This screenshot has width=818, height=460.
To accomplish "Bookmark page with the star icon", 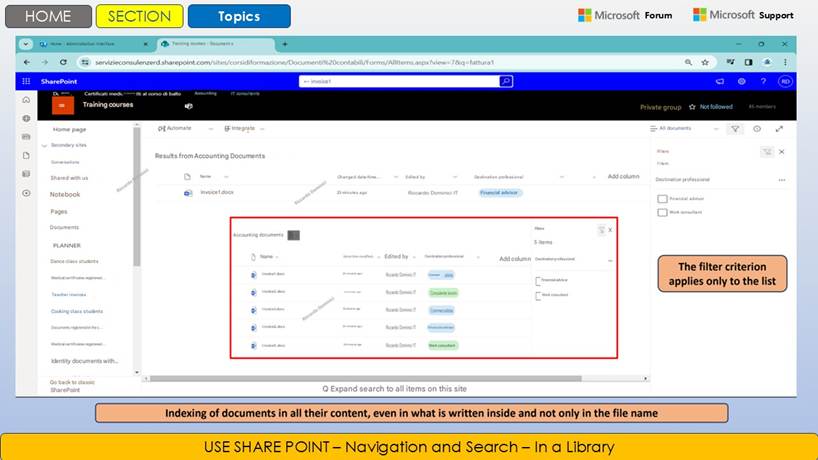I will click(705, 62).
